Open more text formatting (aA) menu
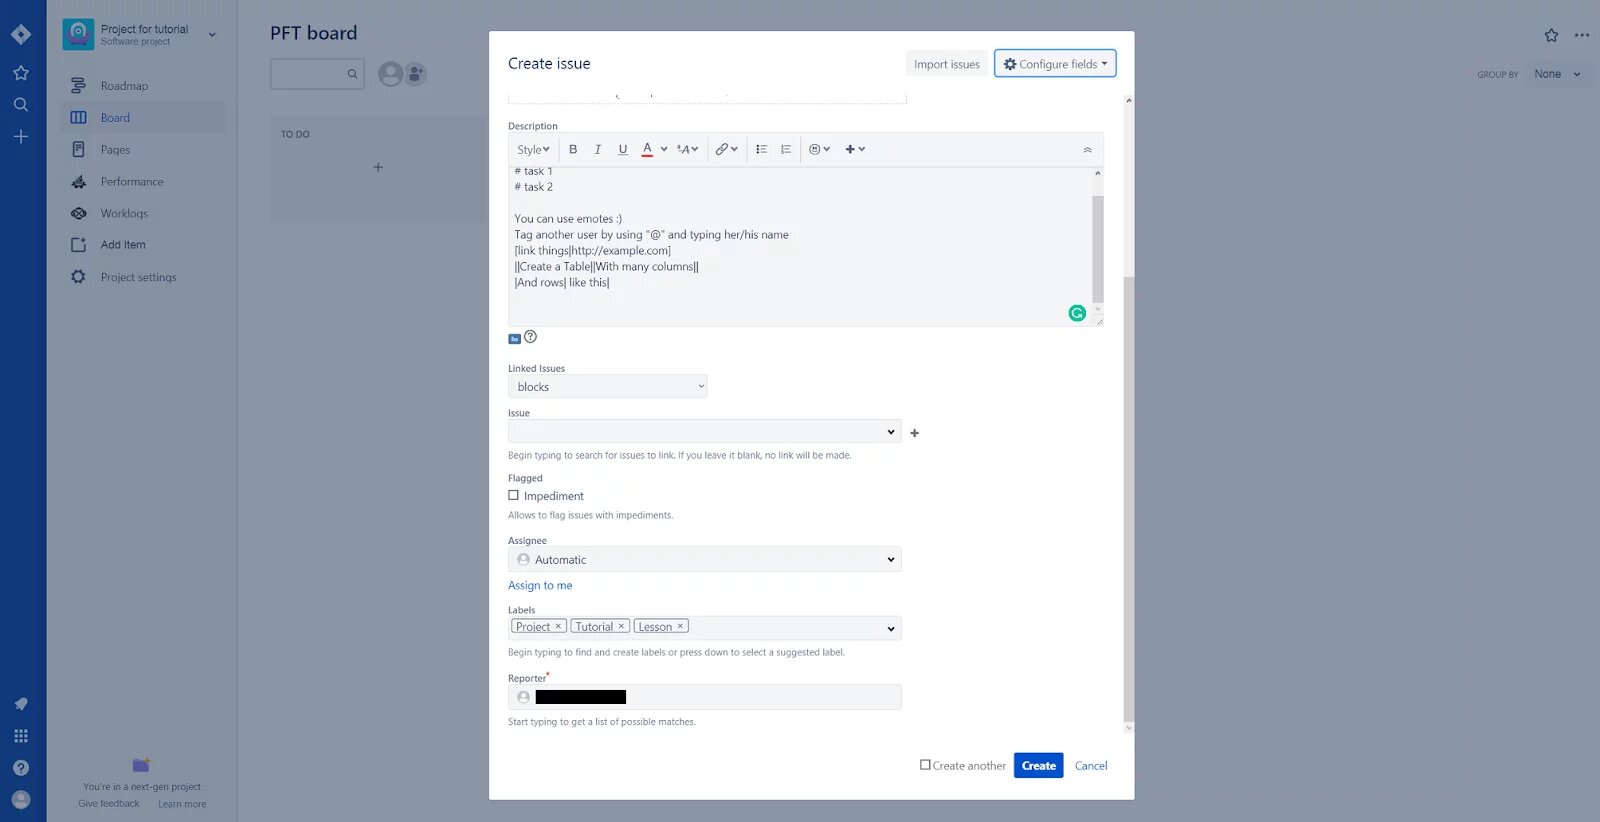1600x822 pixels. pyautogui.click(x=687, y=149)
